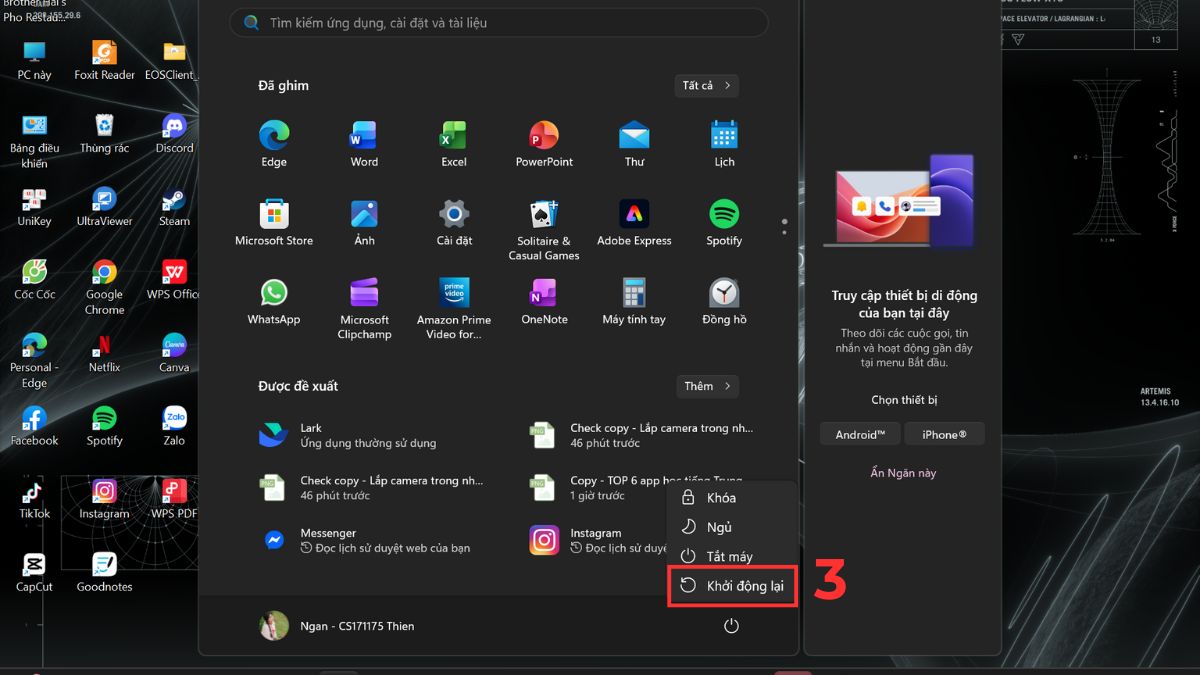Choose iPhone® in the device pane
This screenshot has height=675, width=1200.
click(x=944, y=433)
